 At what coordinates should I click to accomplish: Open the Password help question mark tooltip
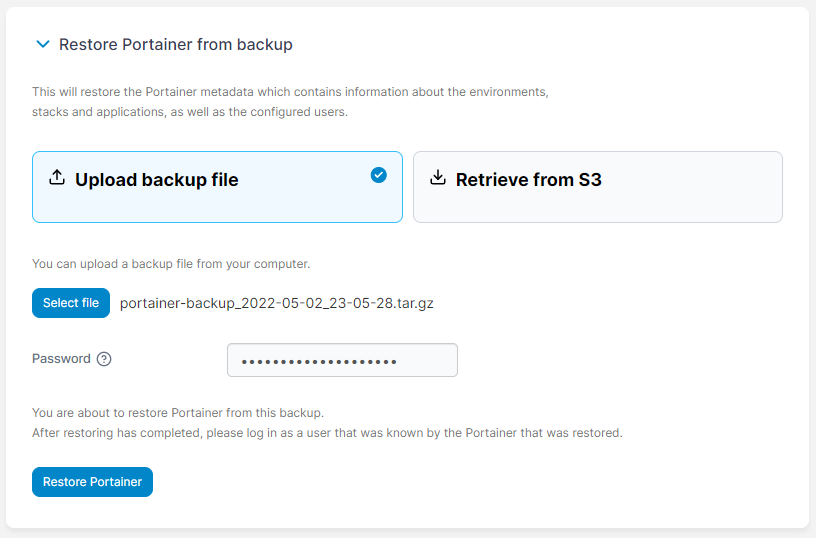104,359
